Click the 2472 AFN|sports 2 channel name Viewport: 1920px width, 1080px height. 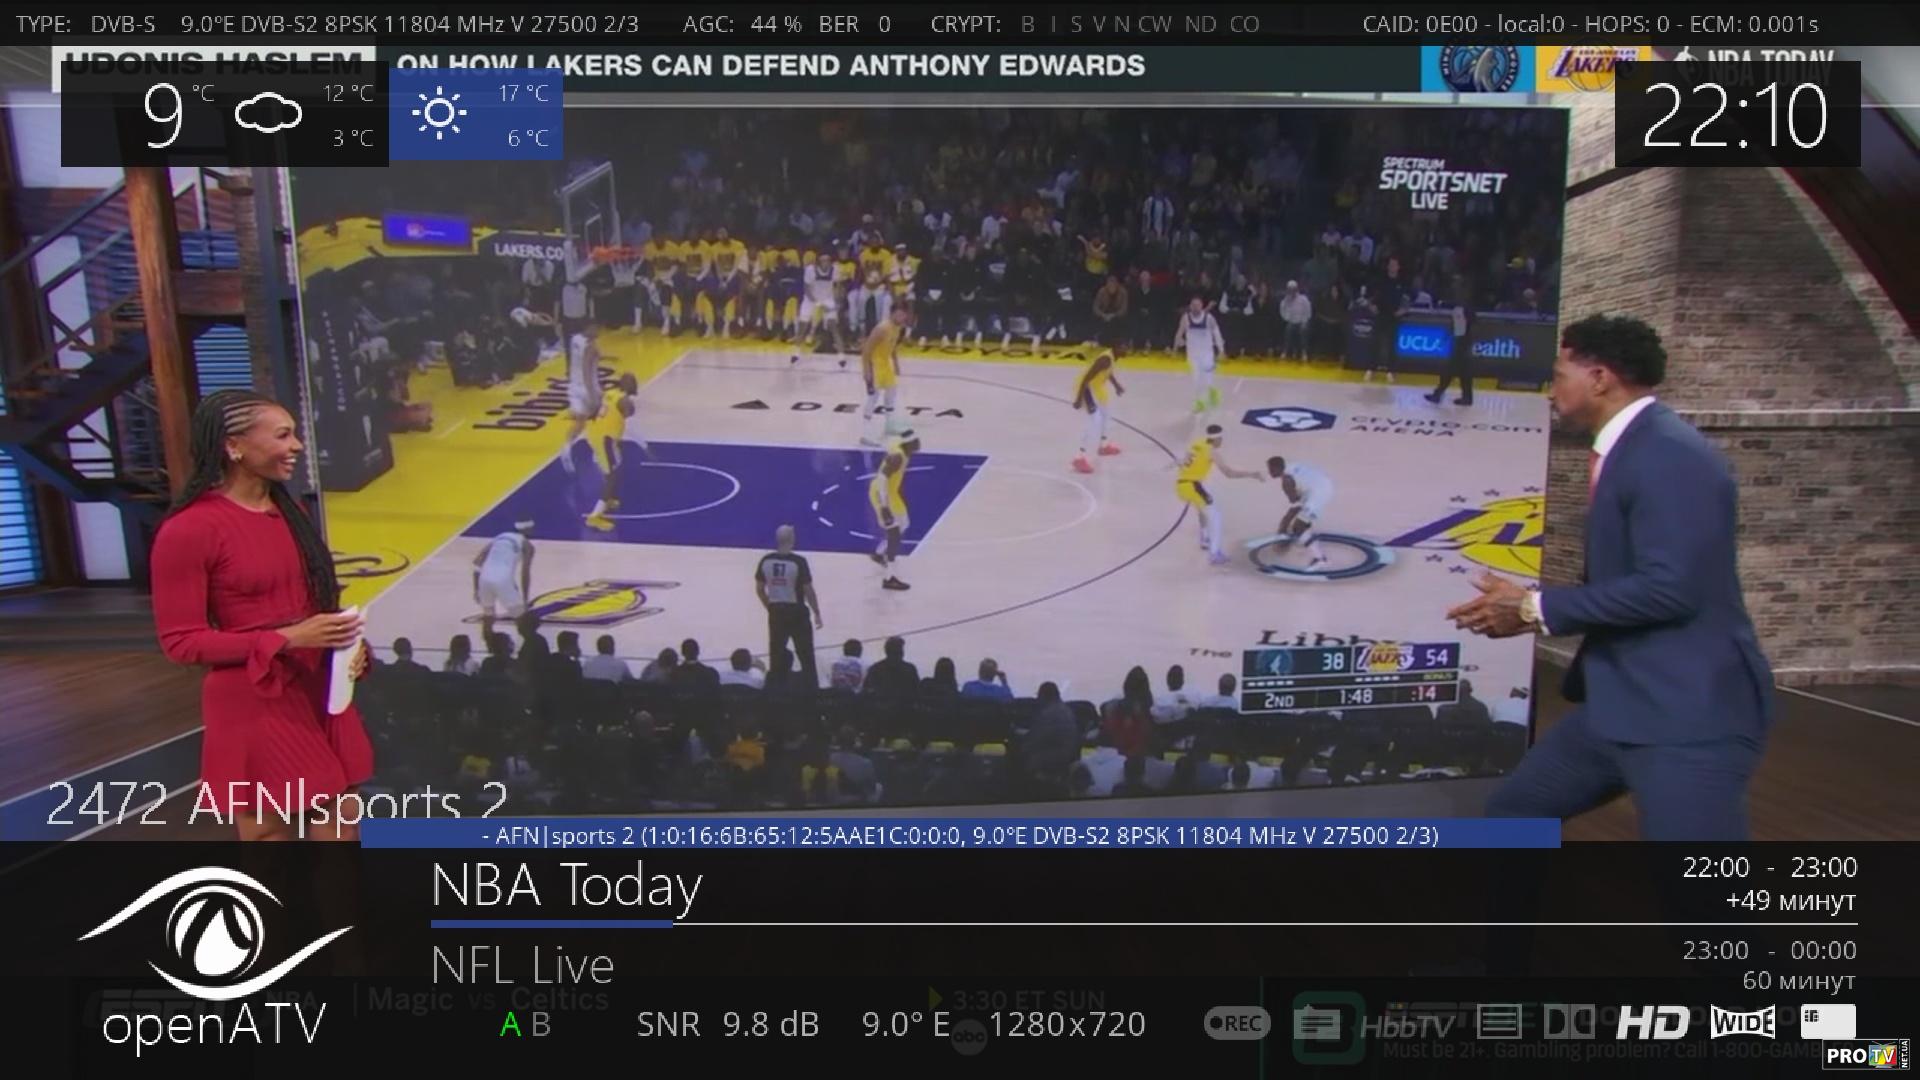tap(277, 804)
